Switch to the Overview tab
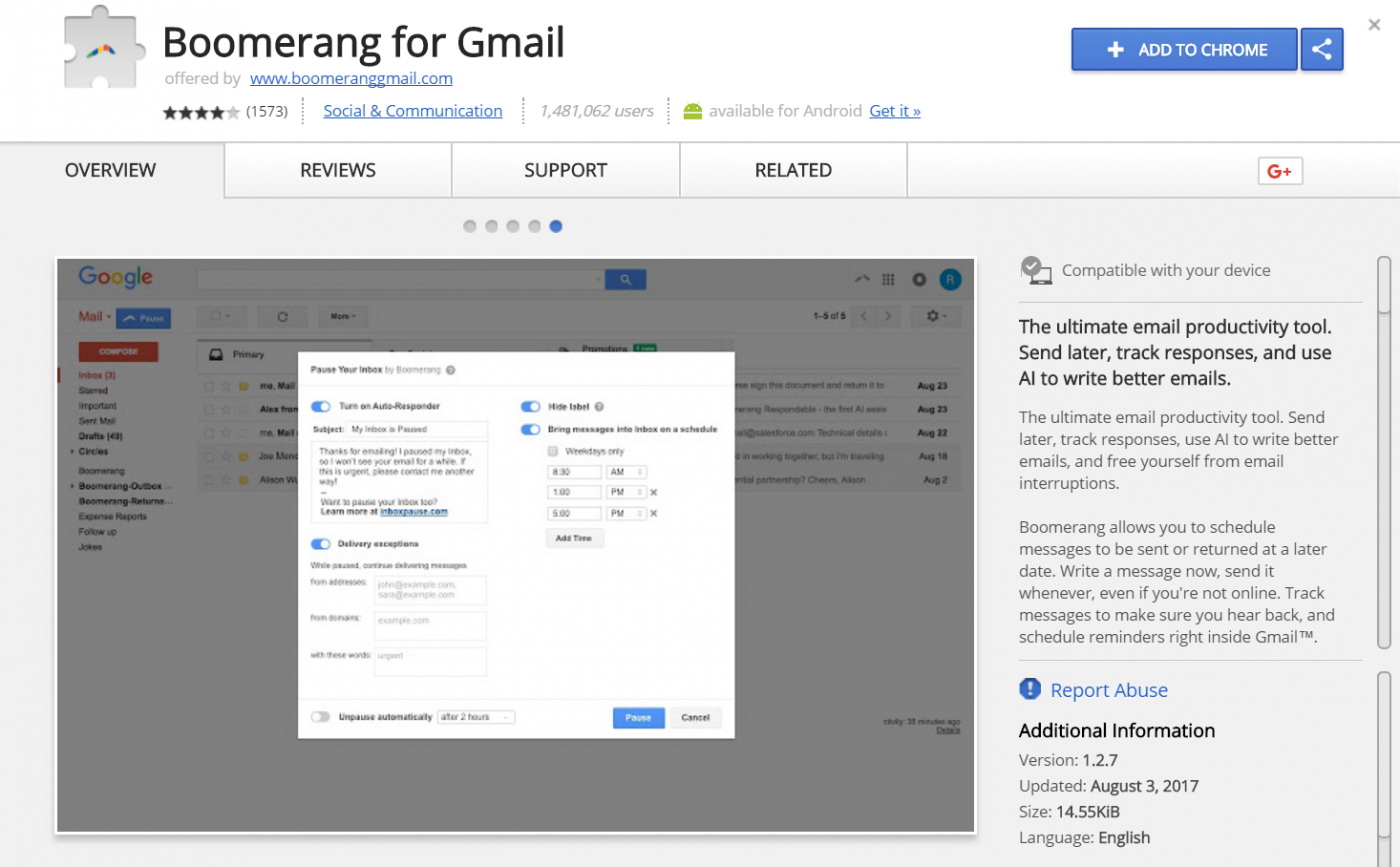Screen dimensions: 1400x867 [111, 170]
